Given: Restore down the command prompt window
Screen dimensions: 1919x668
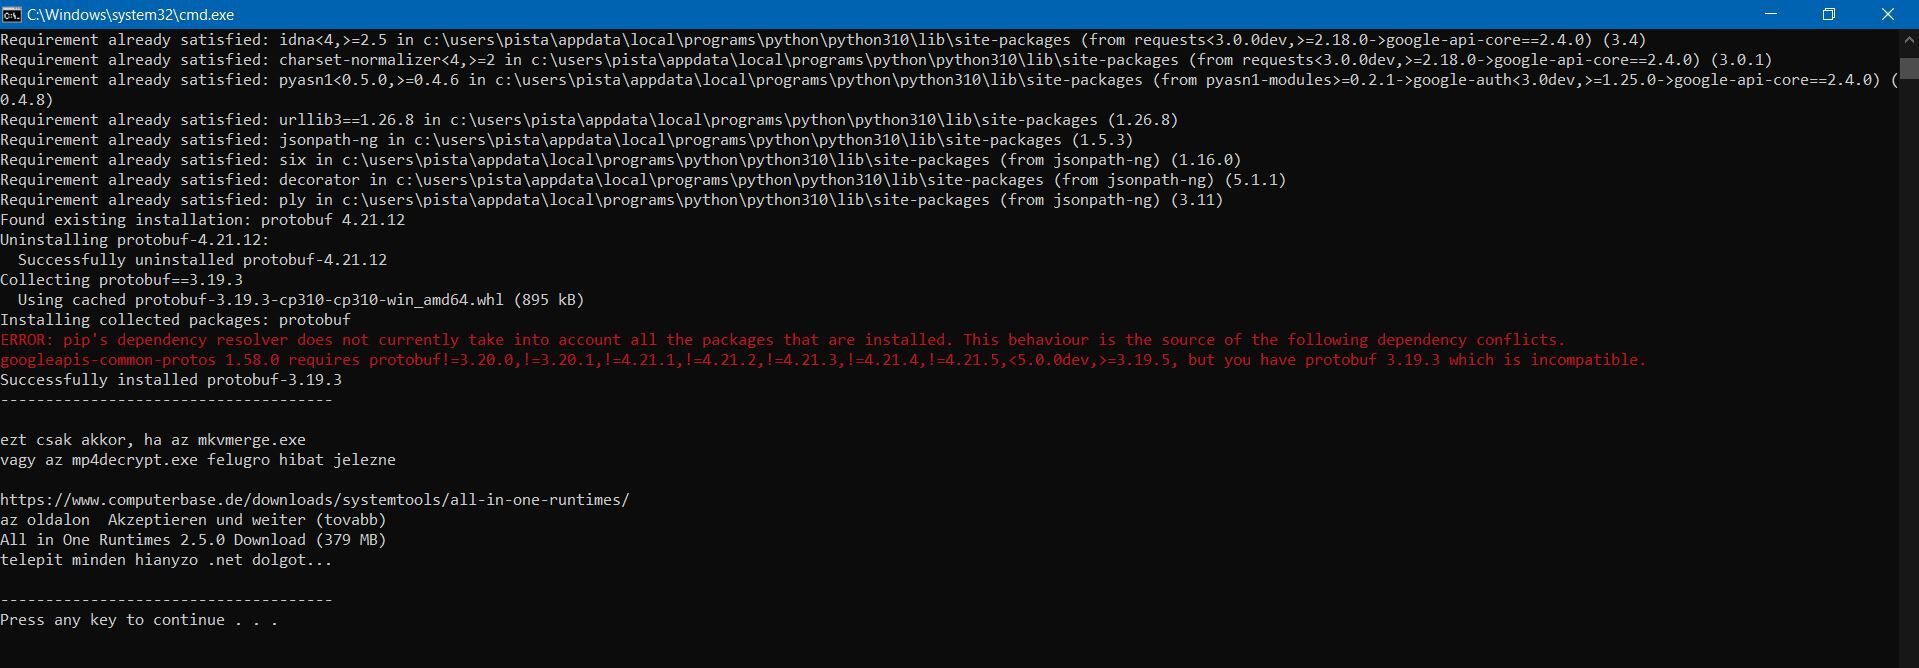Looking at the screenshot, I should coord(1828,15).
